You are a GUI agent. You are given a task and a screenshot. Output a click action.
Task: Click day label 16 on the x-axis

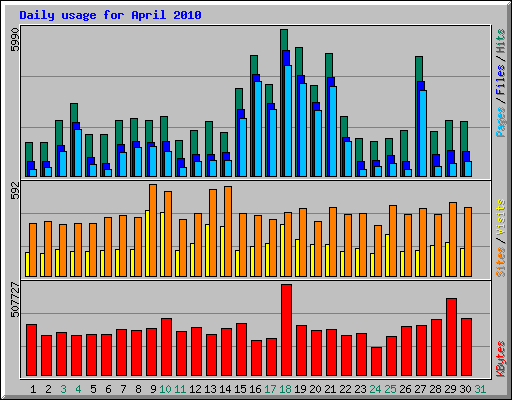tap(255, 389)
